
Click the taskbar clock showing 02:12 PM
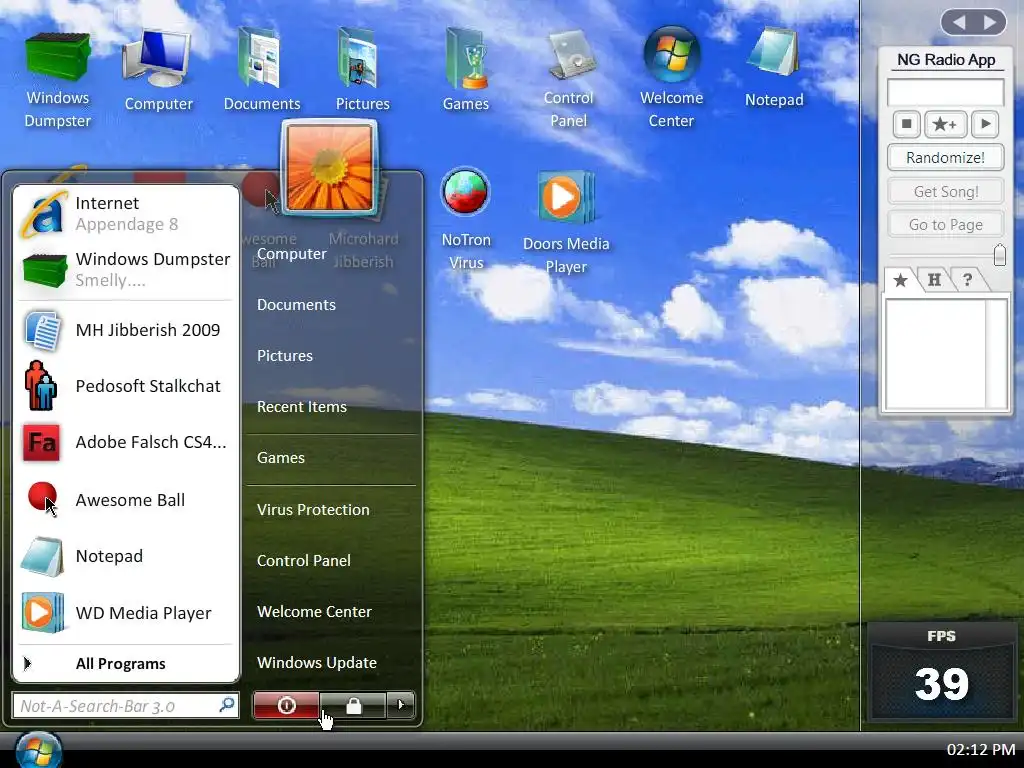tap(981, 750)
